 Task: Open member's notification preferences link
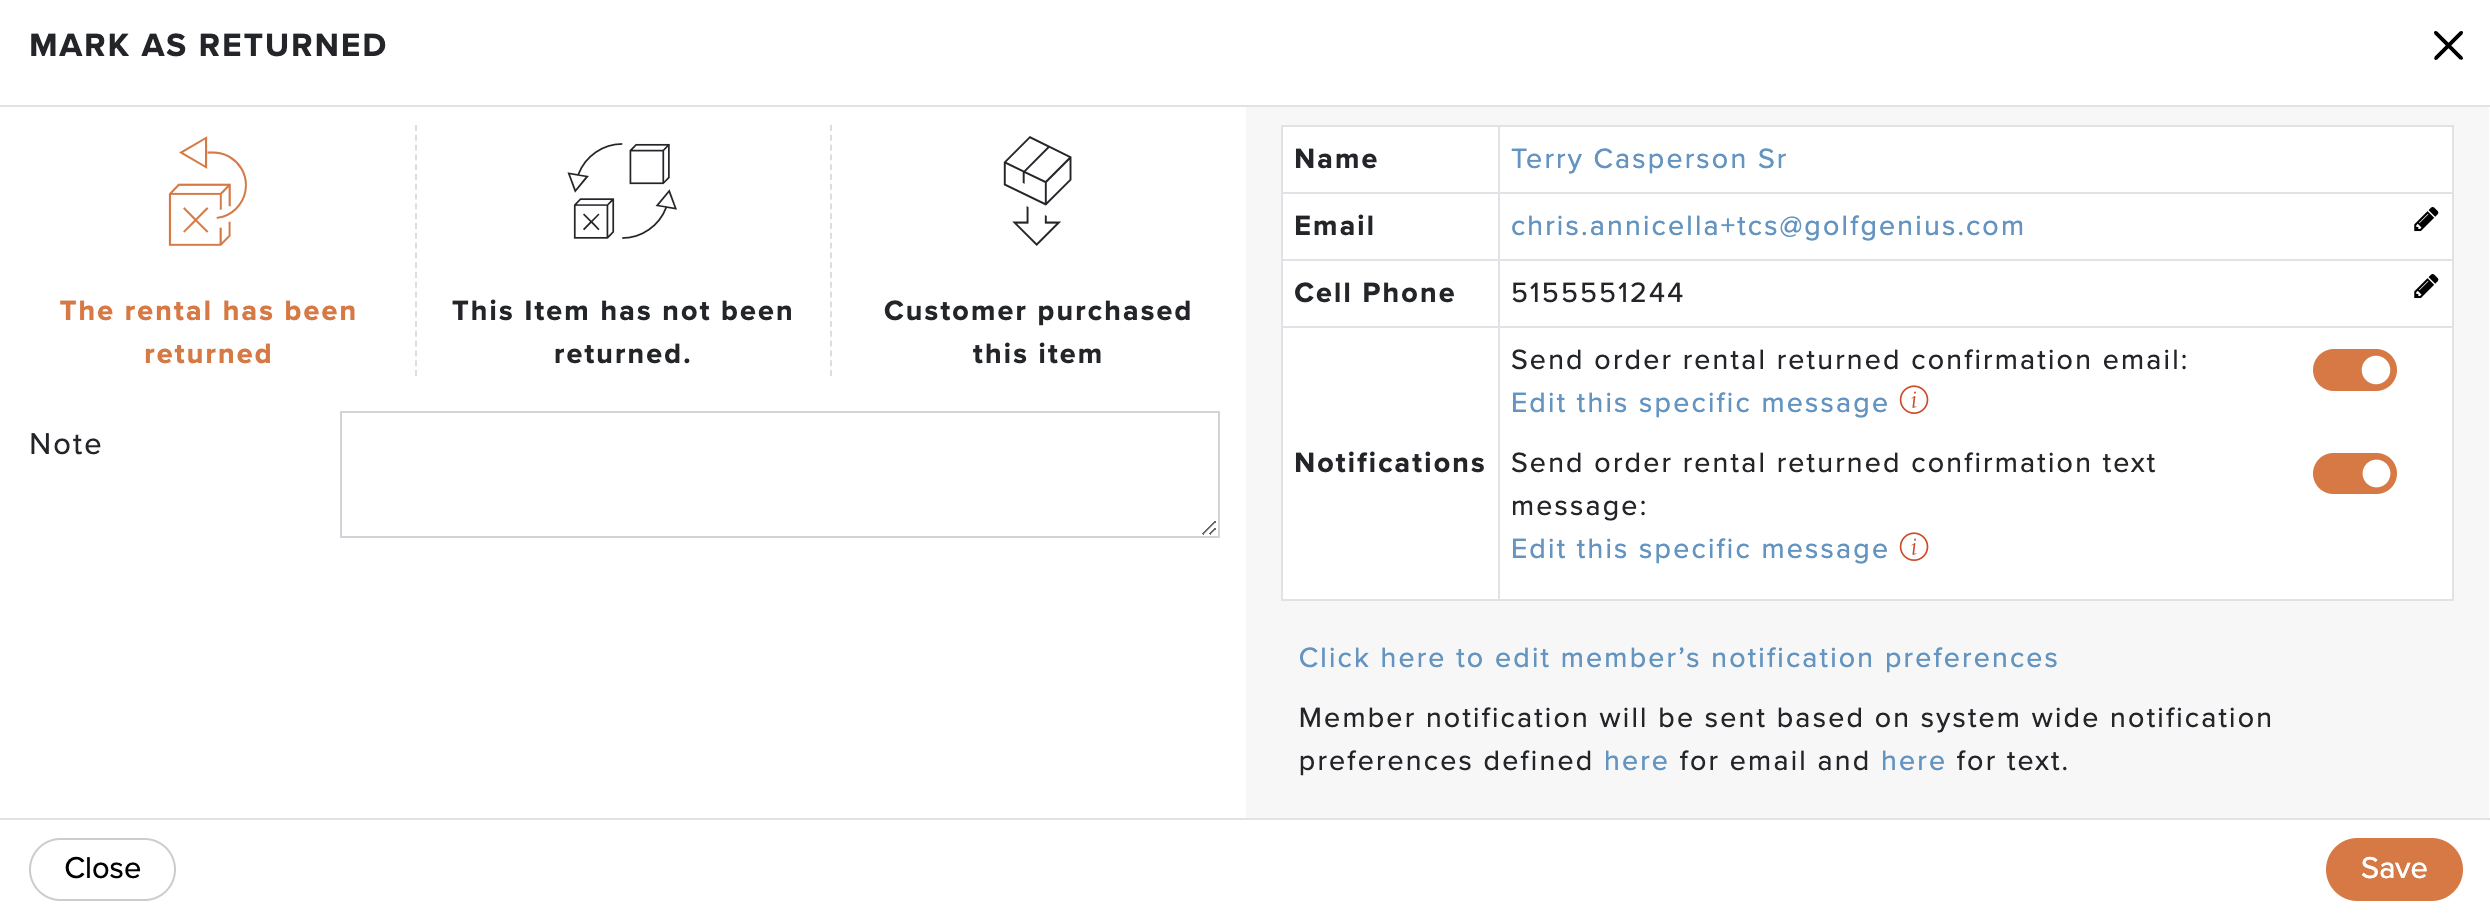[x=1678, y=658]
